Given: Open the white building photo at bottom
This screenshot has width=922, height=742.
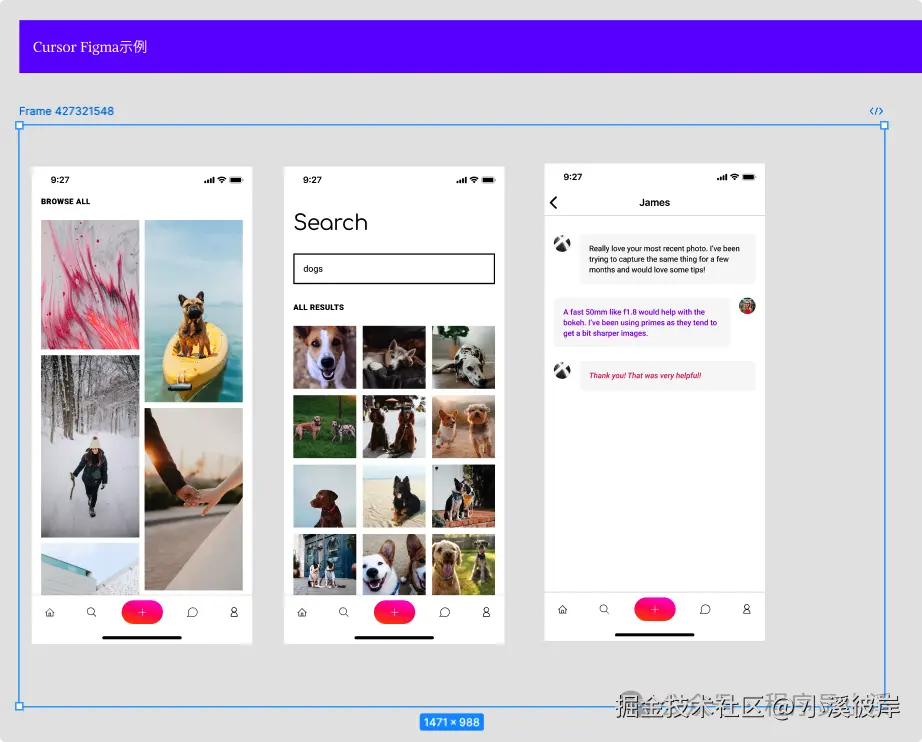Looking at the screenshot, I should click(90, 569).
